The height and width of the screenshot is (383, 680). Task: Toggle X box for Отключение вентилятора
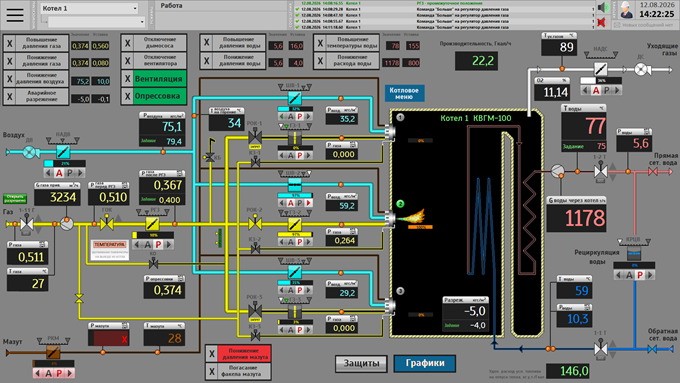click(128, 61)
